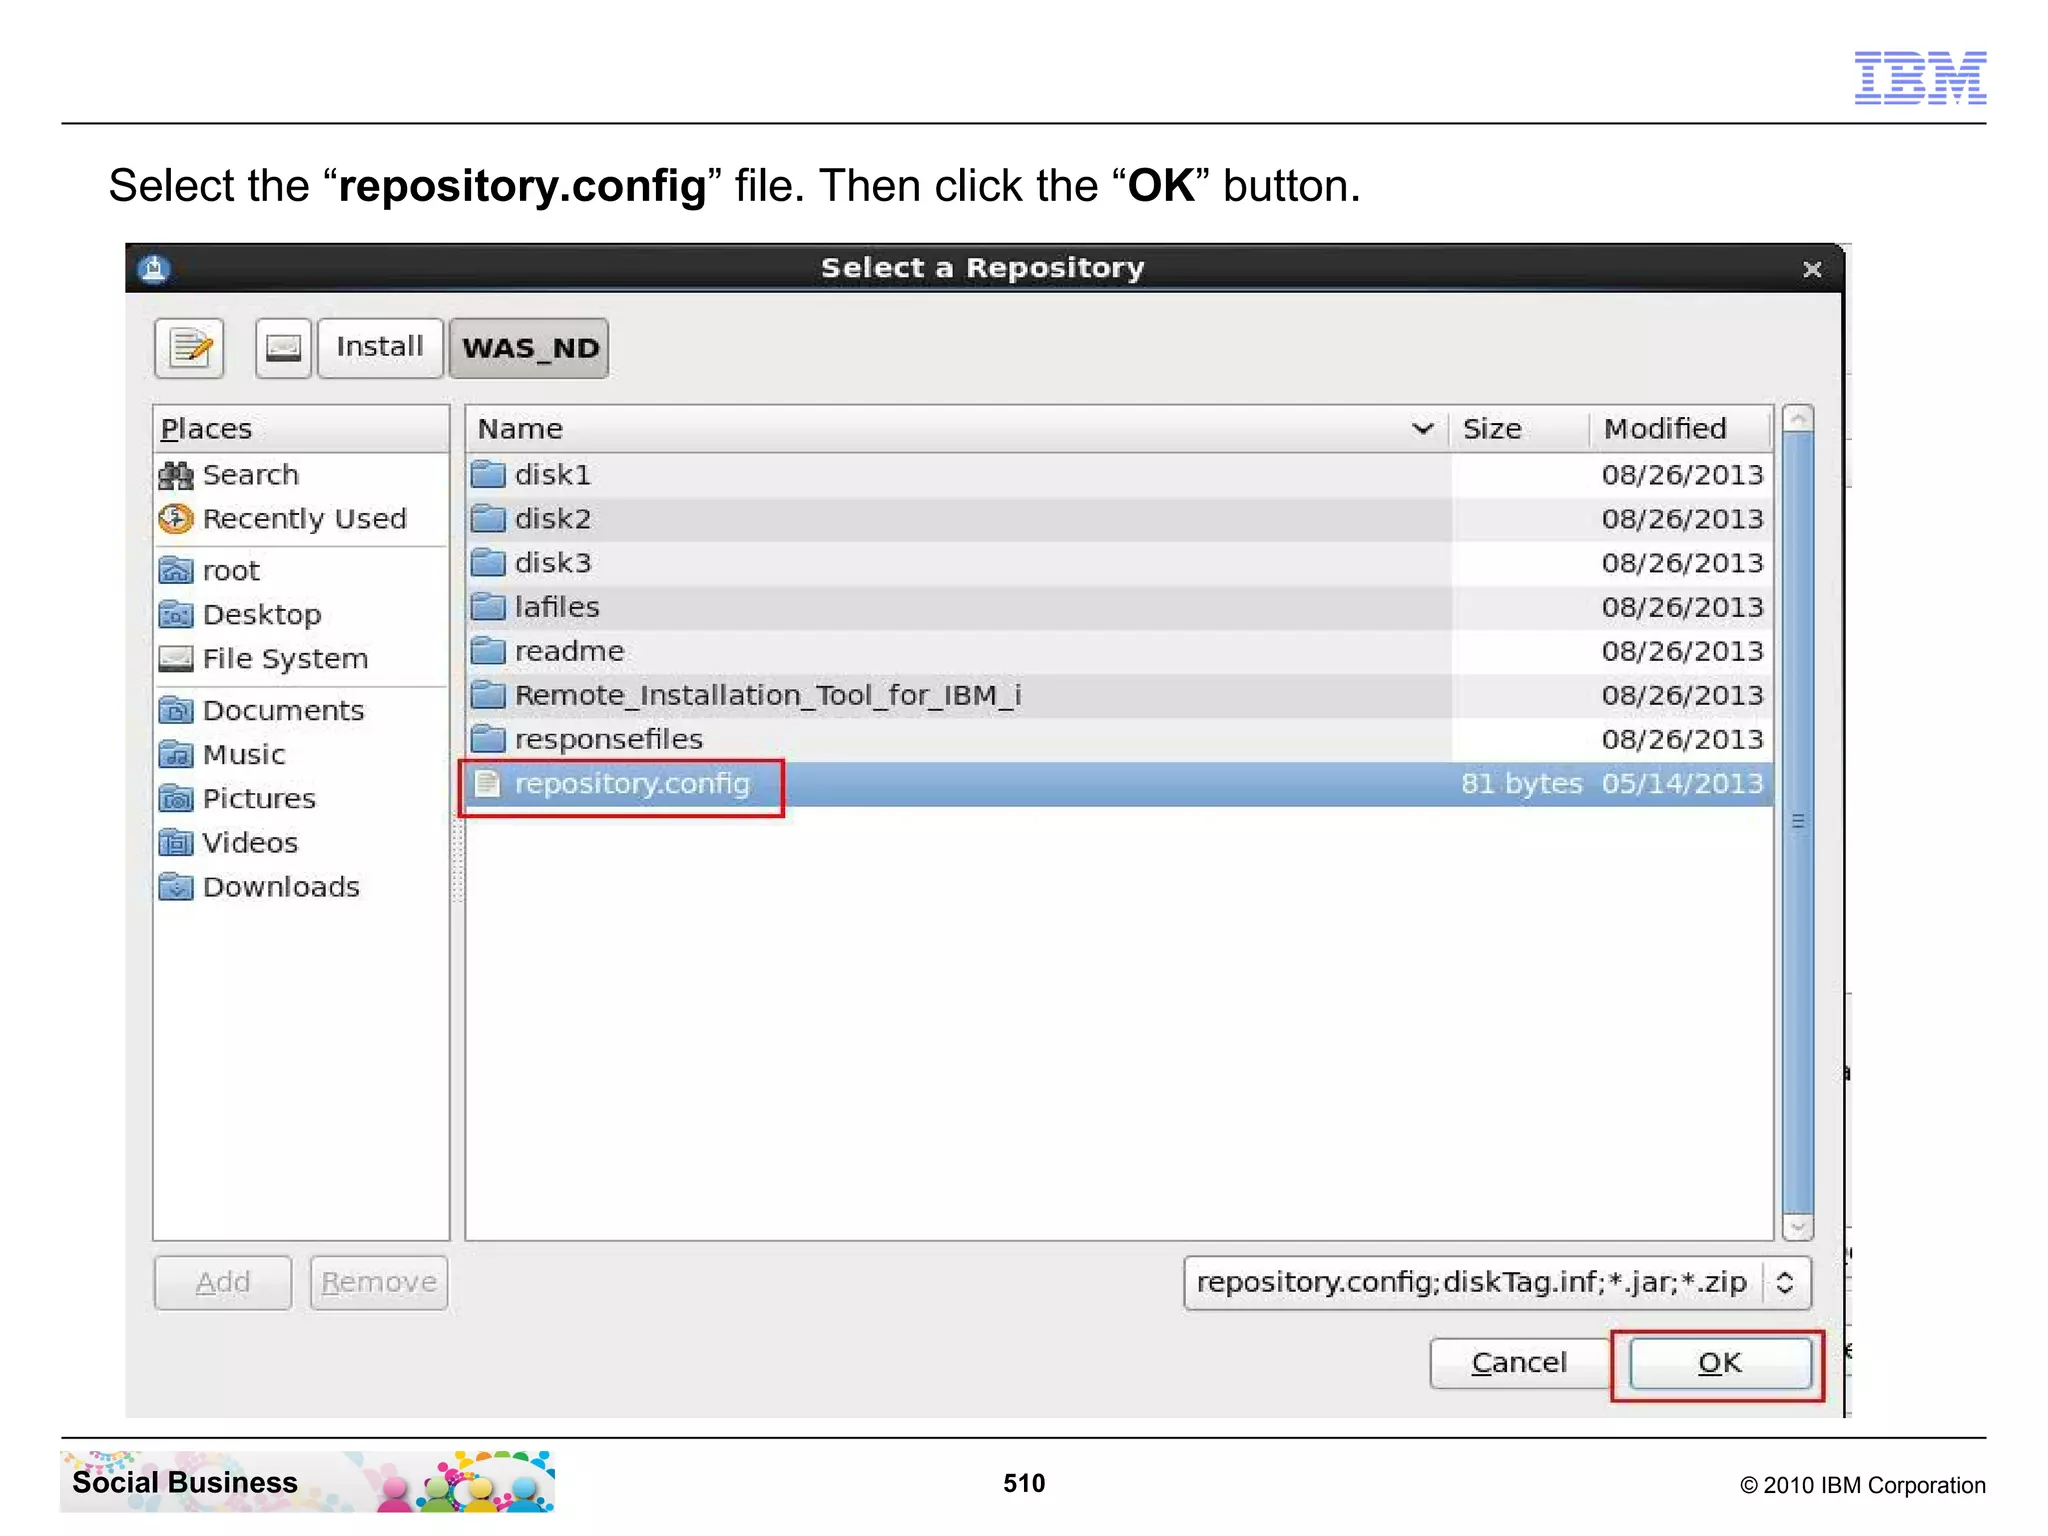Select the disk3 folder
Image resolution: width=2048 pixels, height=1536 pixels.
[1119, 563]
